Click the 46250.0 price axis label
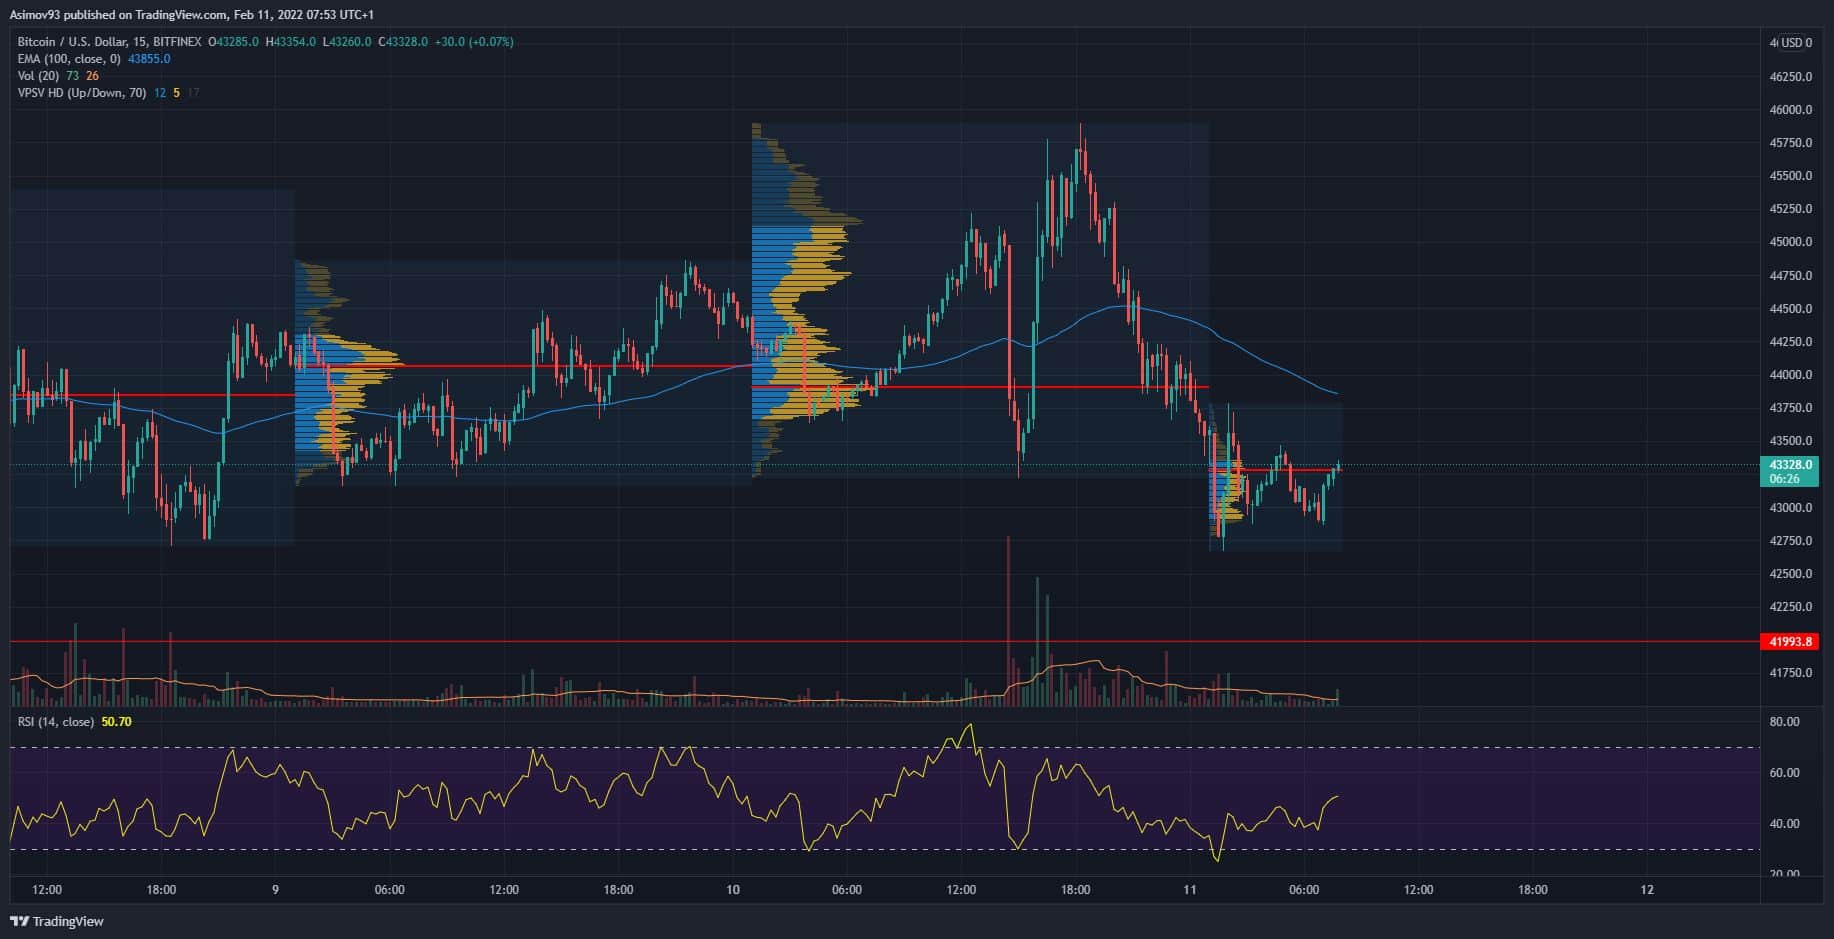This screenshot has height=939, width=1834. click(x=1790, y=77)
